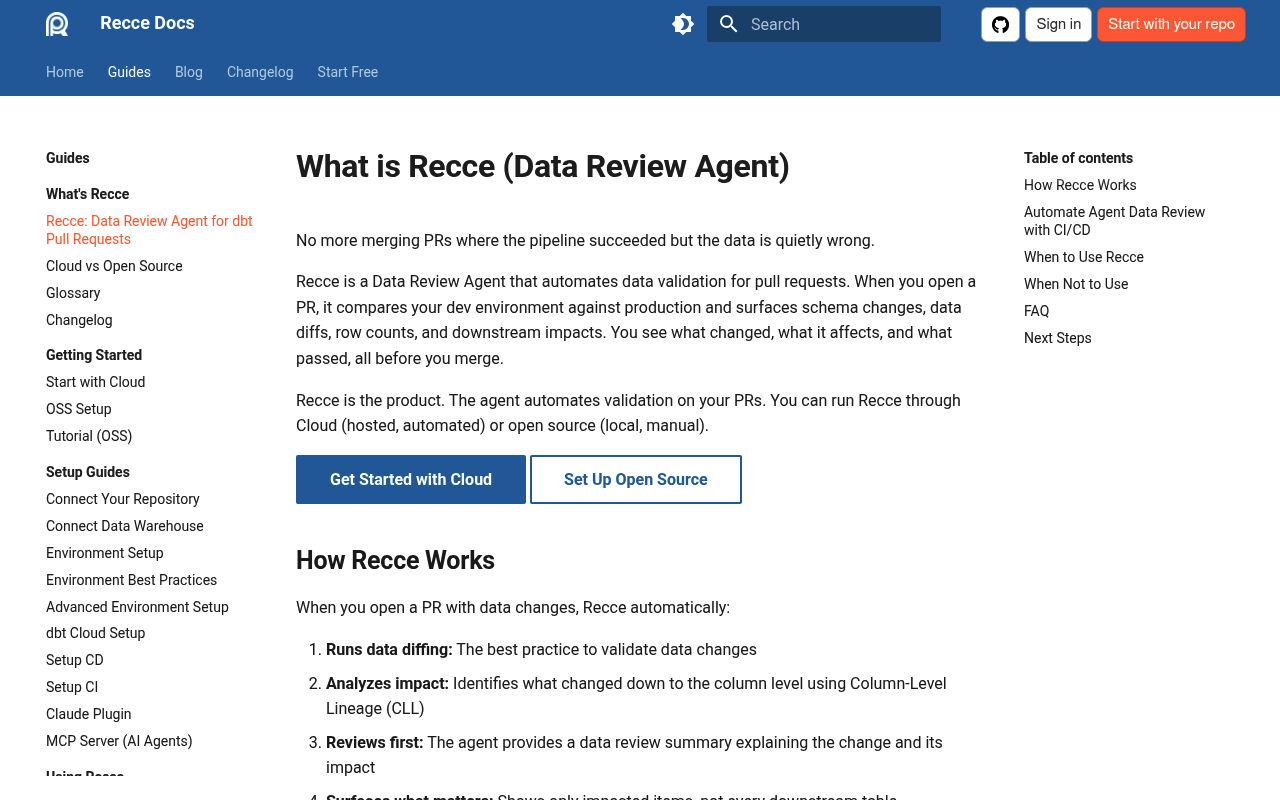
Task: Jump to When to Use Recce
Action: (1084, 257)
